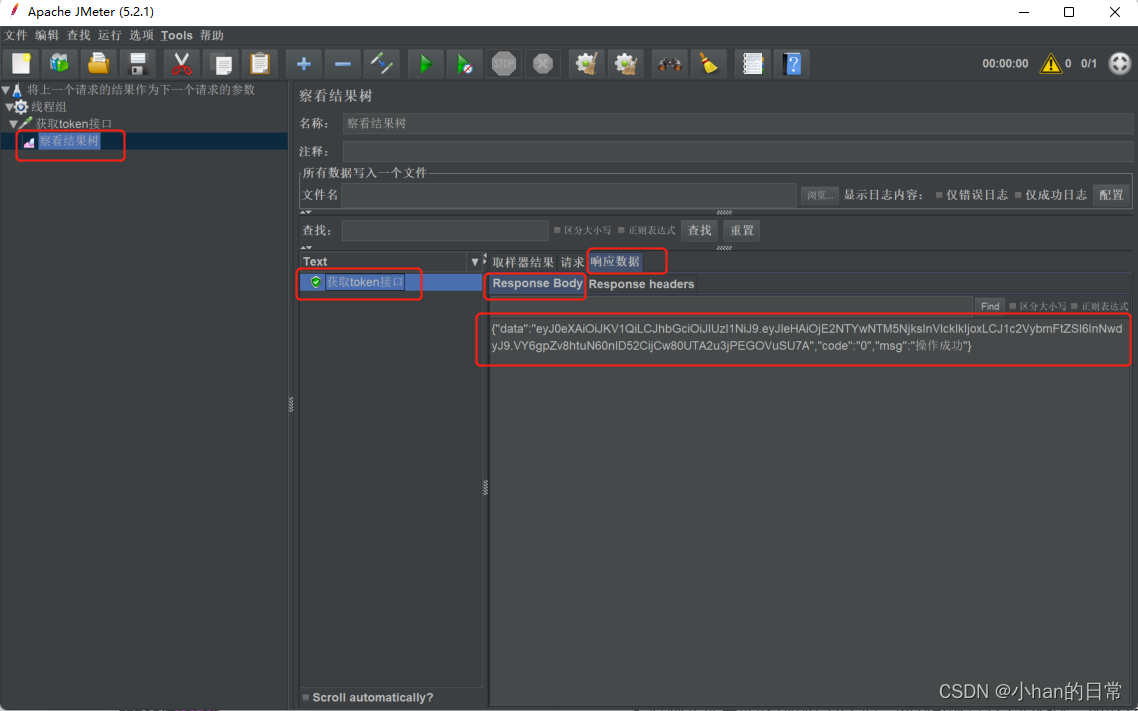
Task: Reset search with the broom icon
Action: 708,64
